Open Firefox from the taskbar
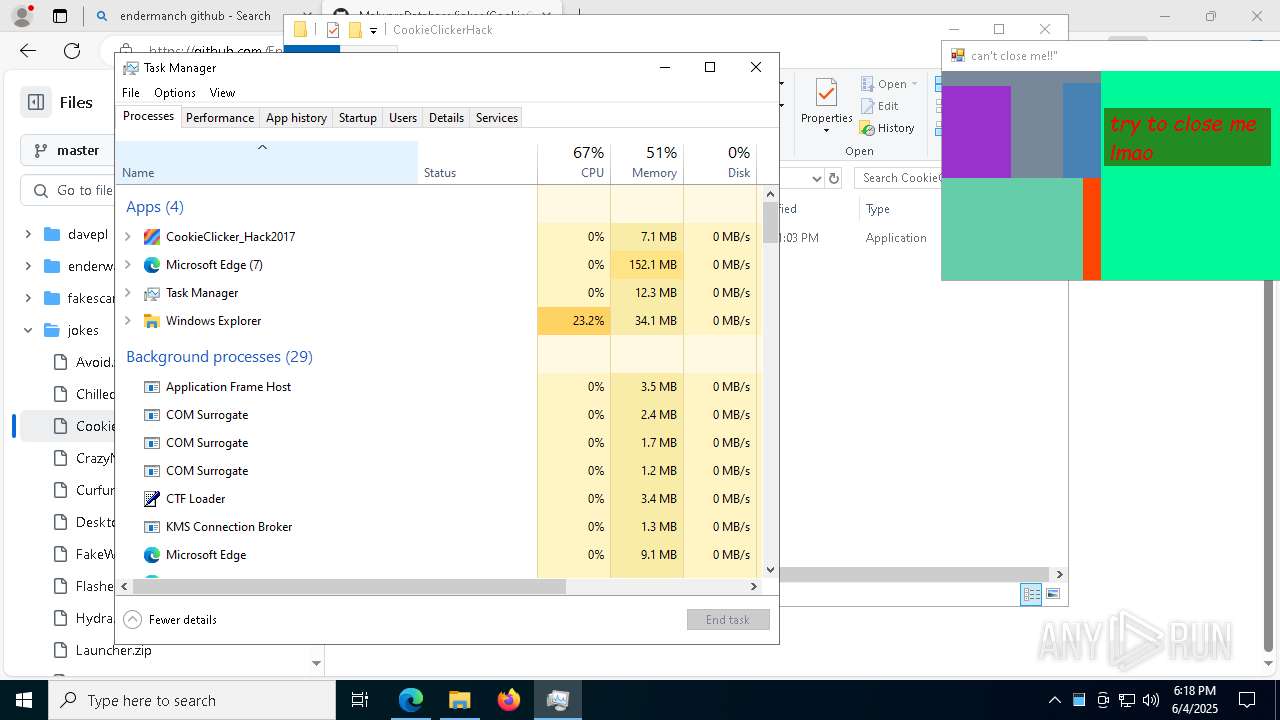Viewport: 1280px width, 720px height. (x=509, y=700)
